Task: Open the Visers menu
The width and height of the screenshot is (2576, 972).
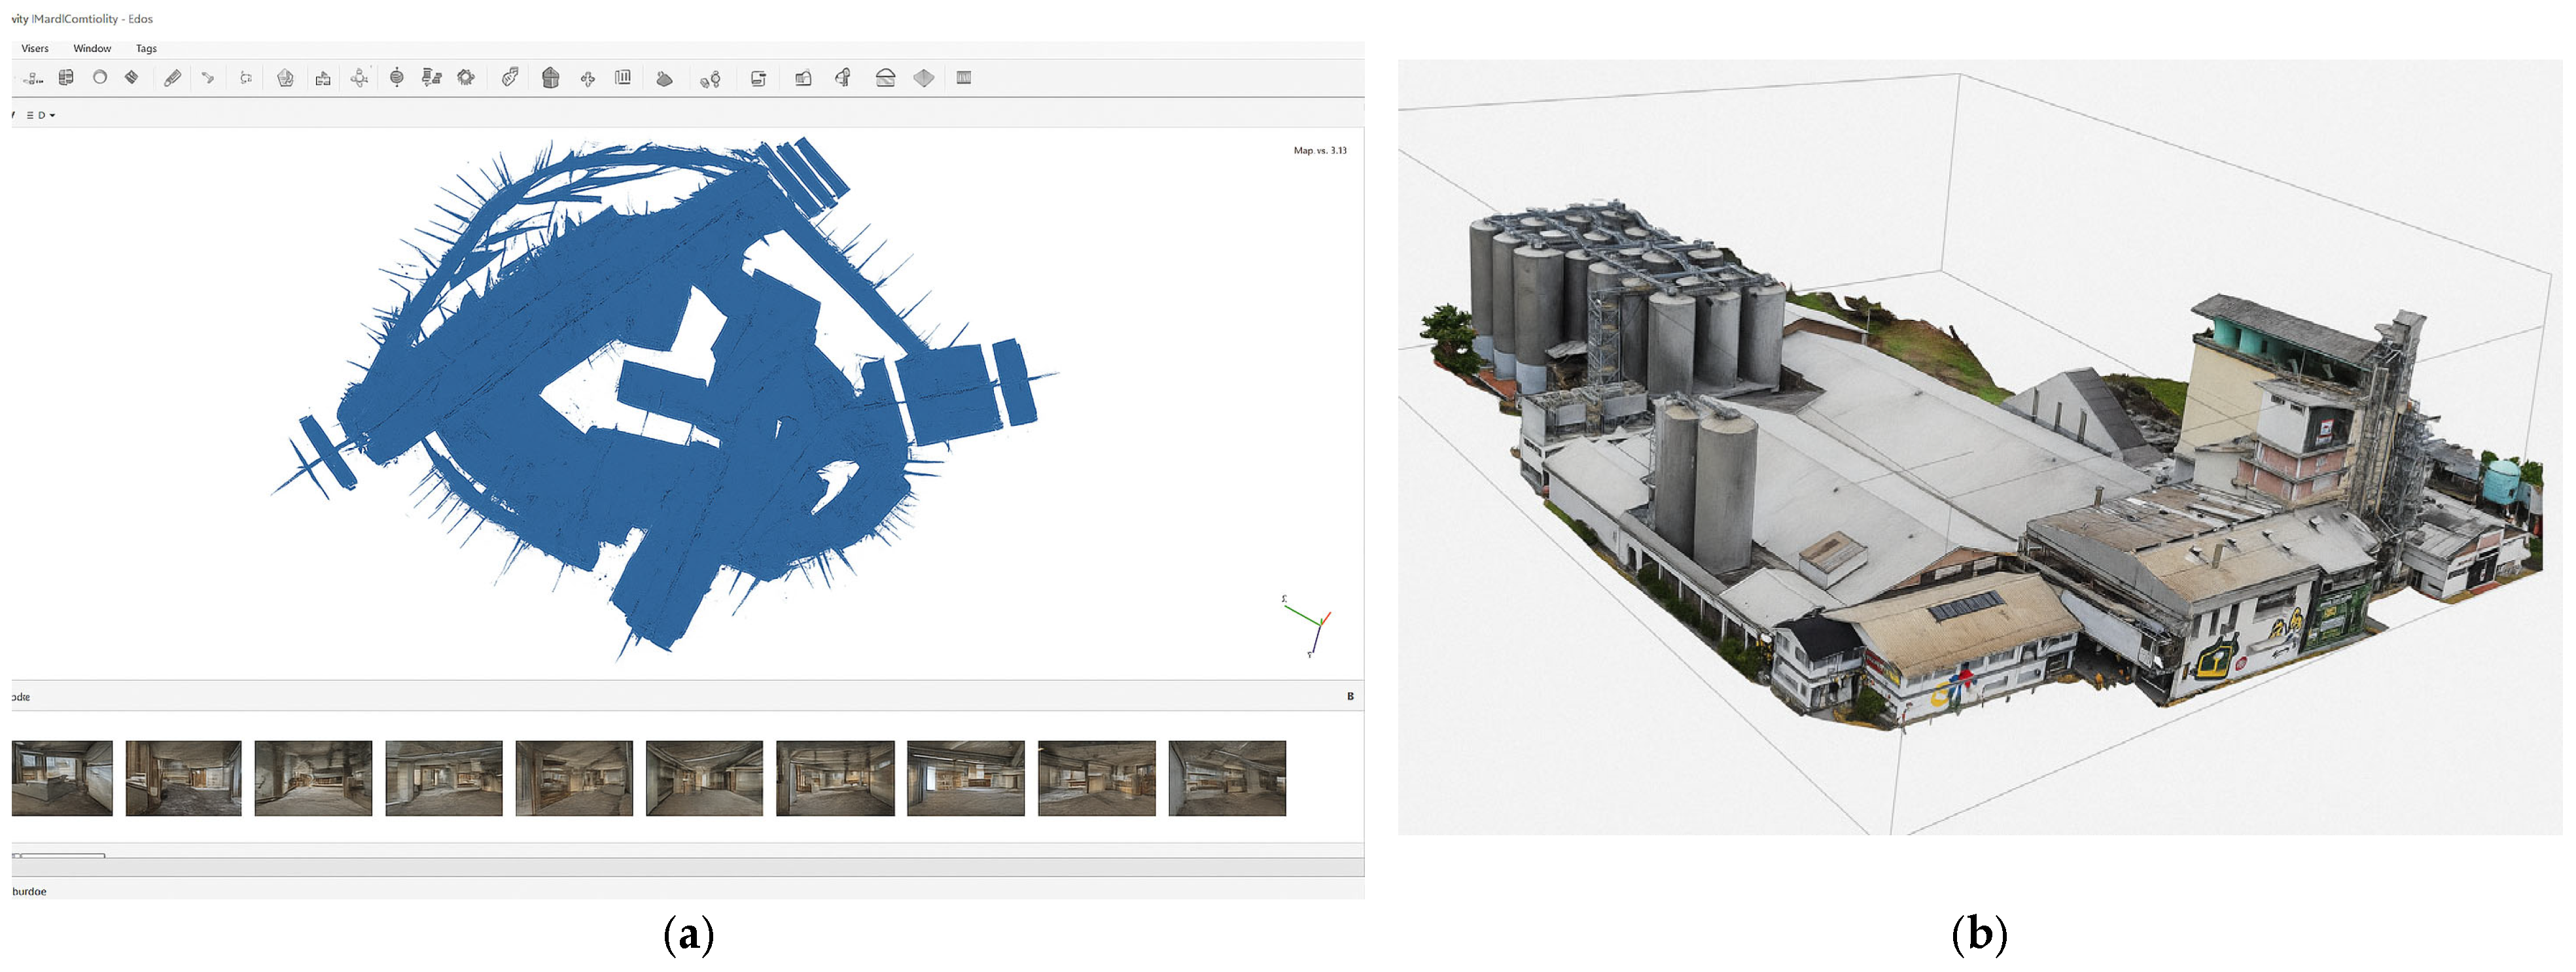Action: tap(35, 48)
